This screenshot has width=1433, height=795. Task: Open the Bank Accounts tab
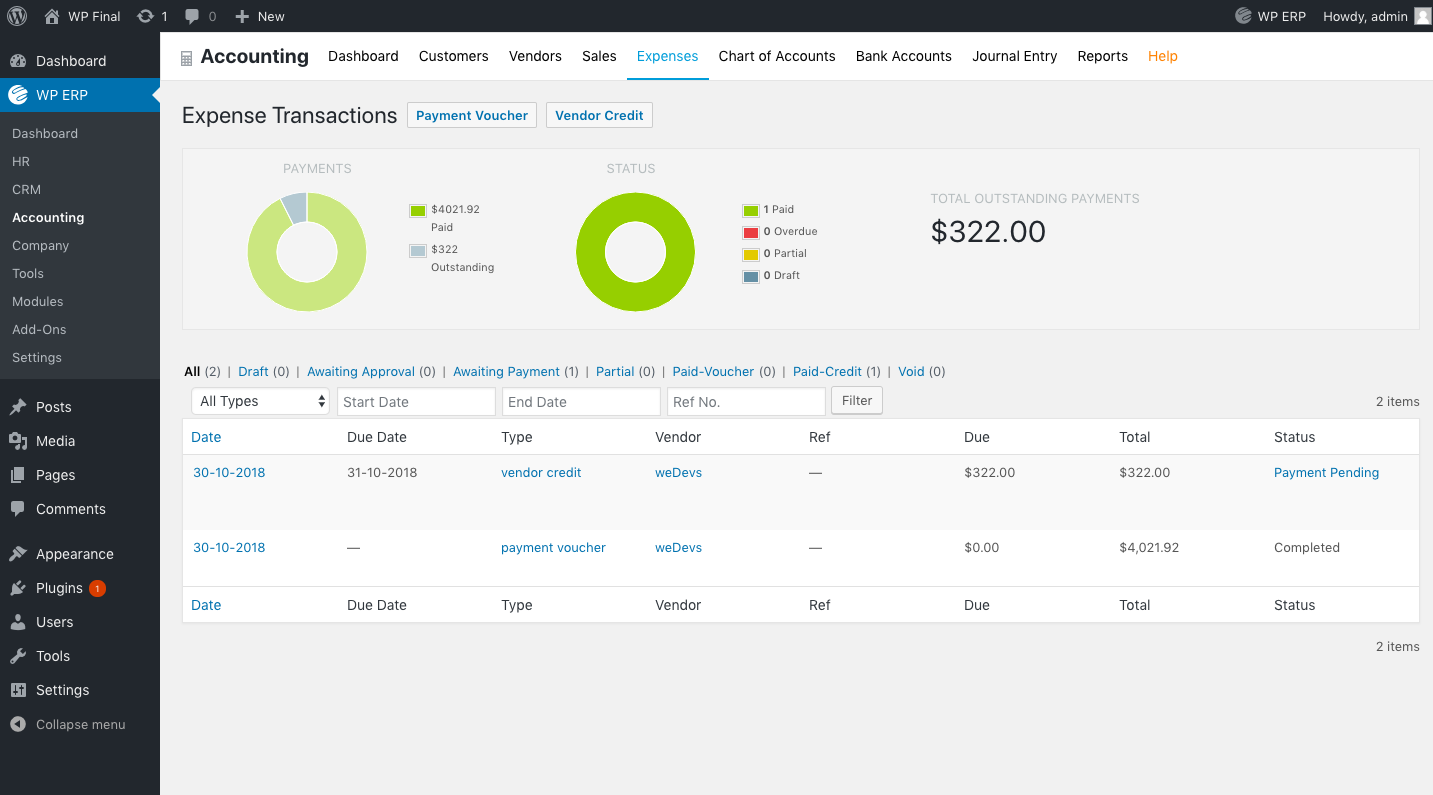903,56
